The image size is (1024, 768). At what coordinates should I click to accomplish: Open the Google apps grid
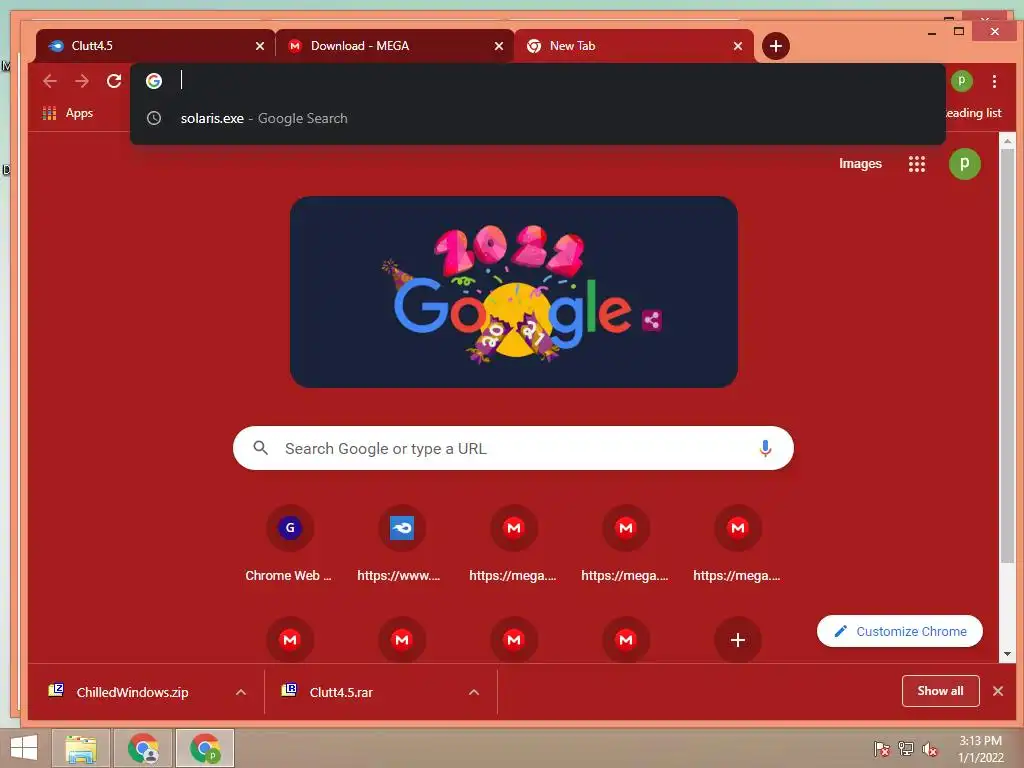(917, 164)
